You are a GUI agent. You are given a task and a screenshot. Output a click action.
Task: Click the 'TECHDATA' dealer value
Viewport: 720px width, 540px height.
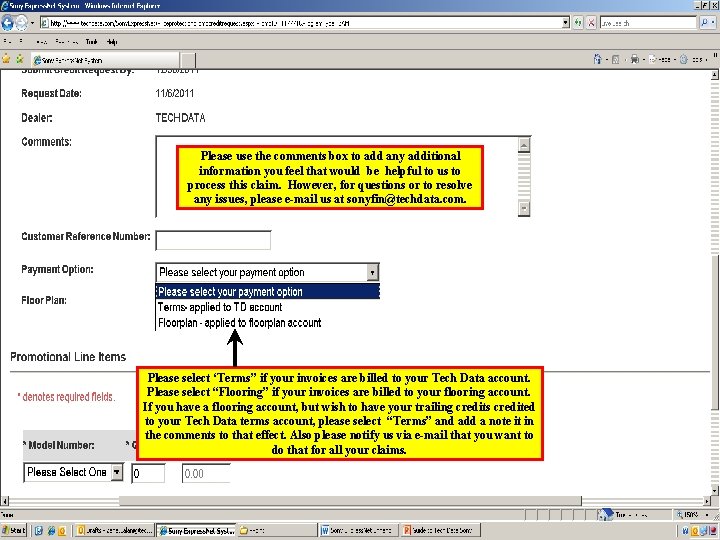point(180,118)
